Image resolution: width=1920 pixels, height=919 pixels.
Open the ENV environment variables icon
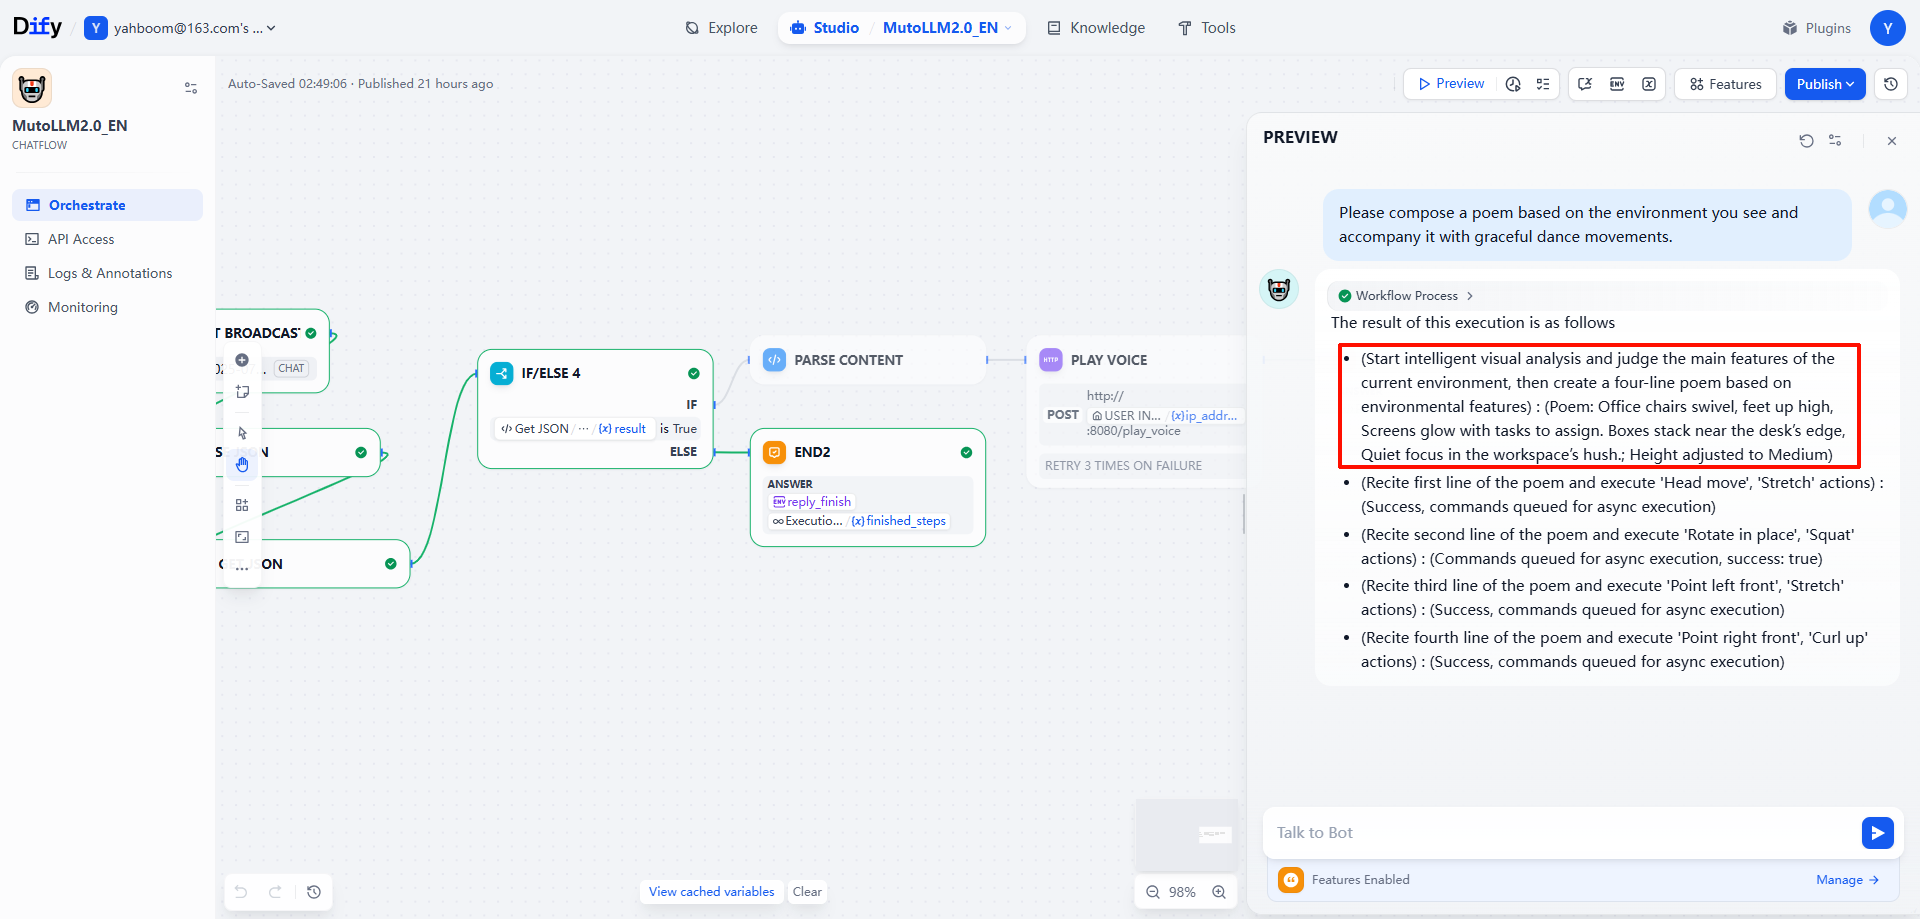click(1617, 84)
